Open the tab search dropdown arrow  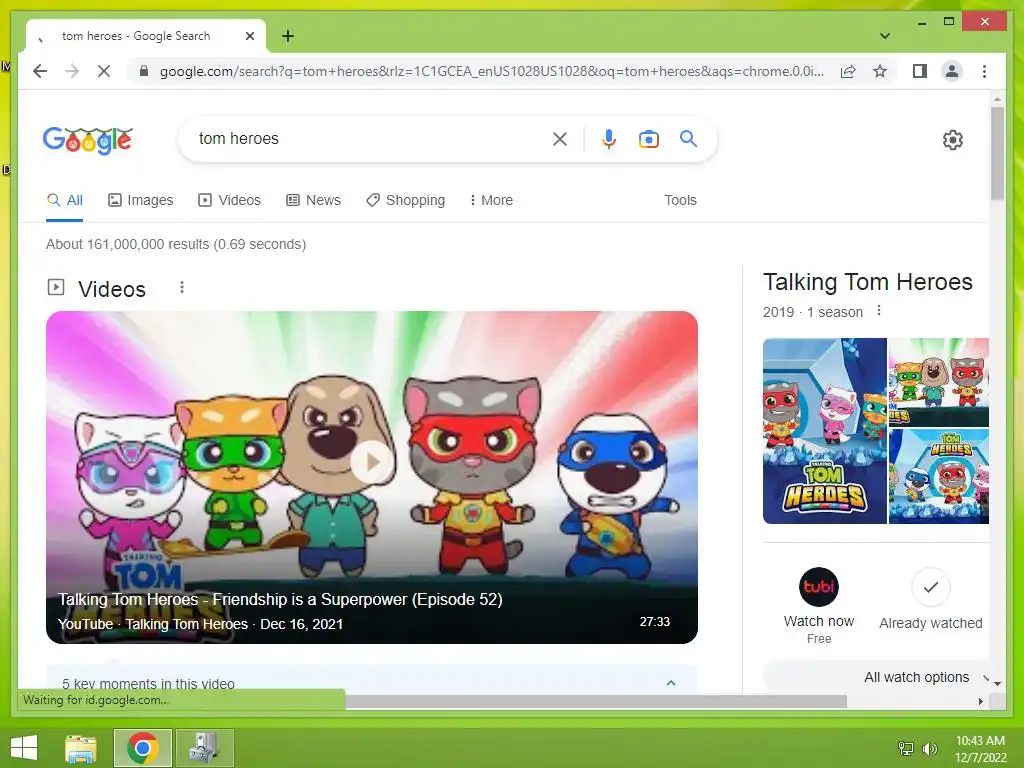tap(885, 36)
